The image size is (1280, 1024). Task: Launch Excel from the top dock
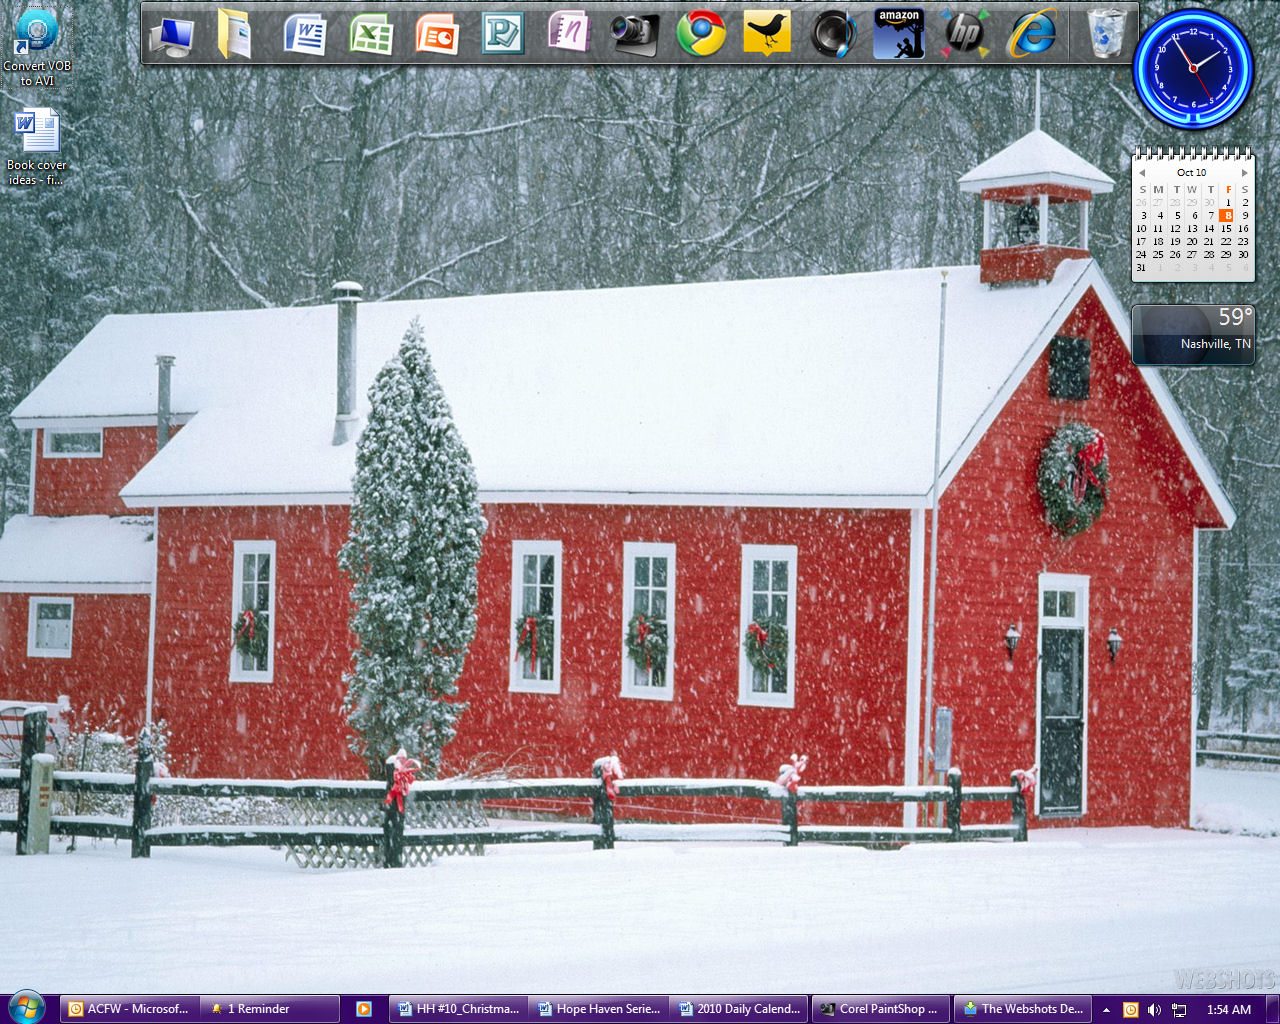371,34
